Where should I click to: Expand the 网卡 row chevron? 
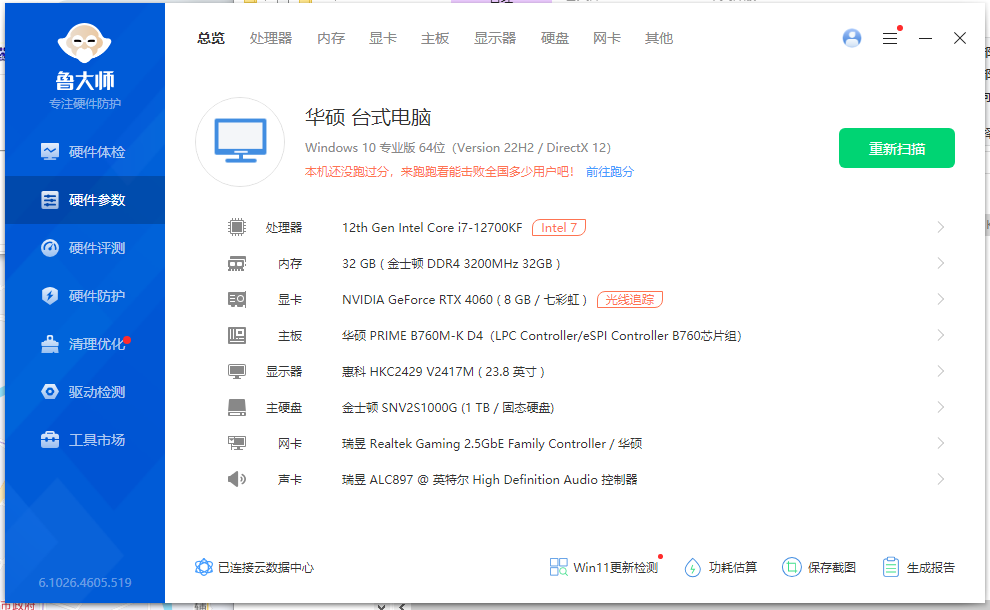941,443
